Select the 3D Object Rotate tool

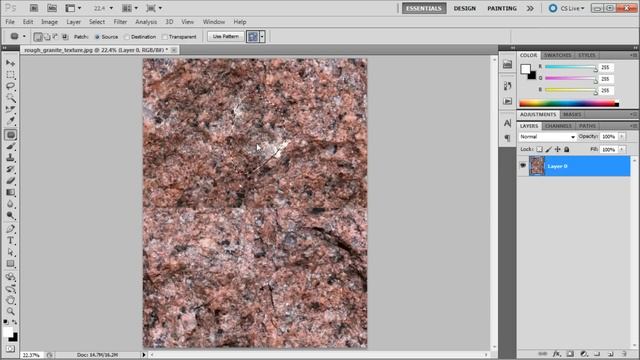(x=11, y=278)
